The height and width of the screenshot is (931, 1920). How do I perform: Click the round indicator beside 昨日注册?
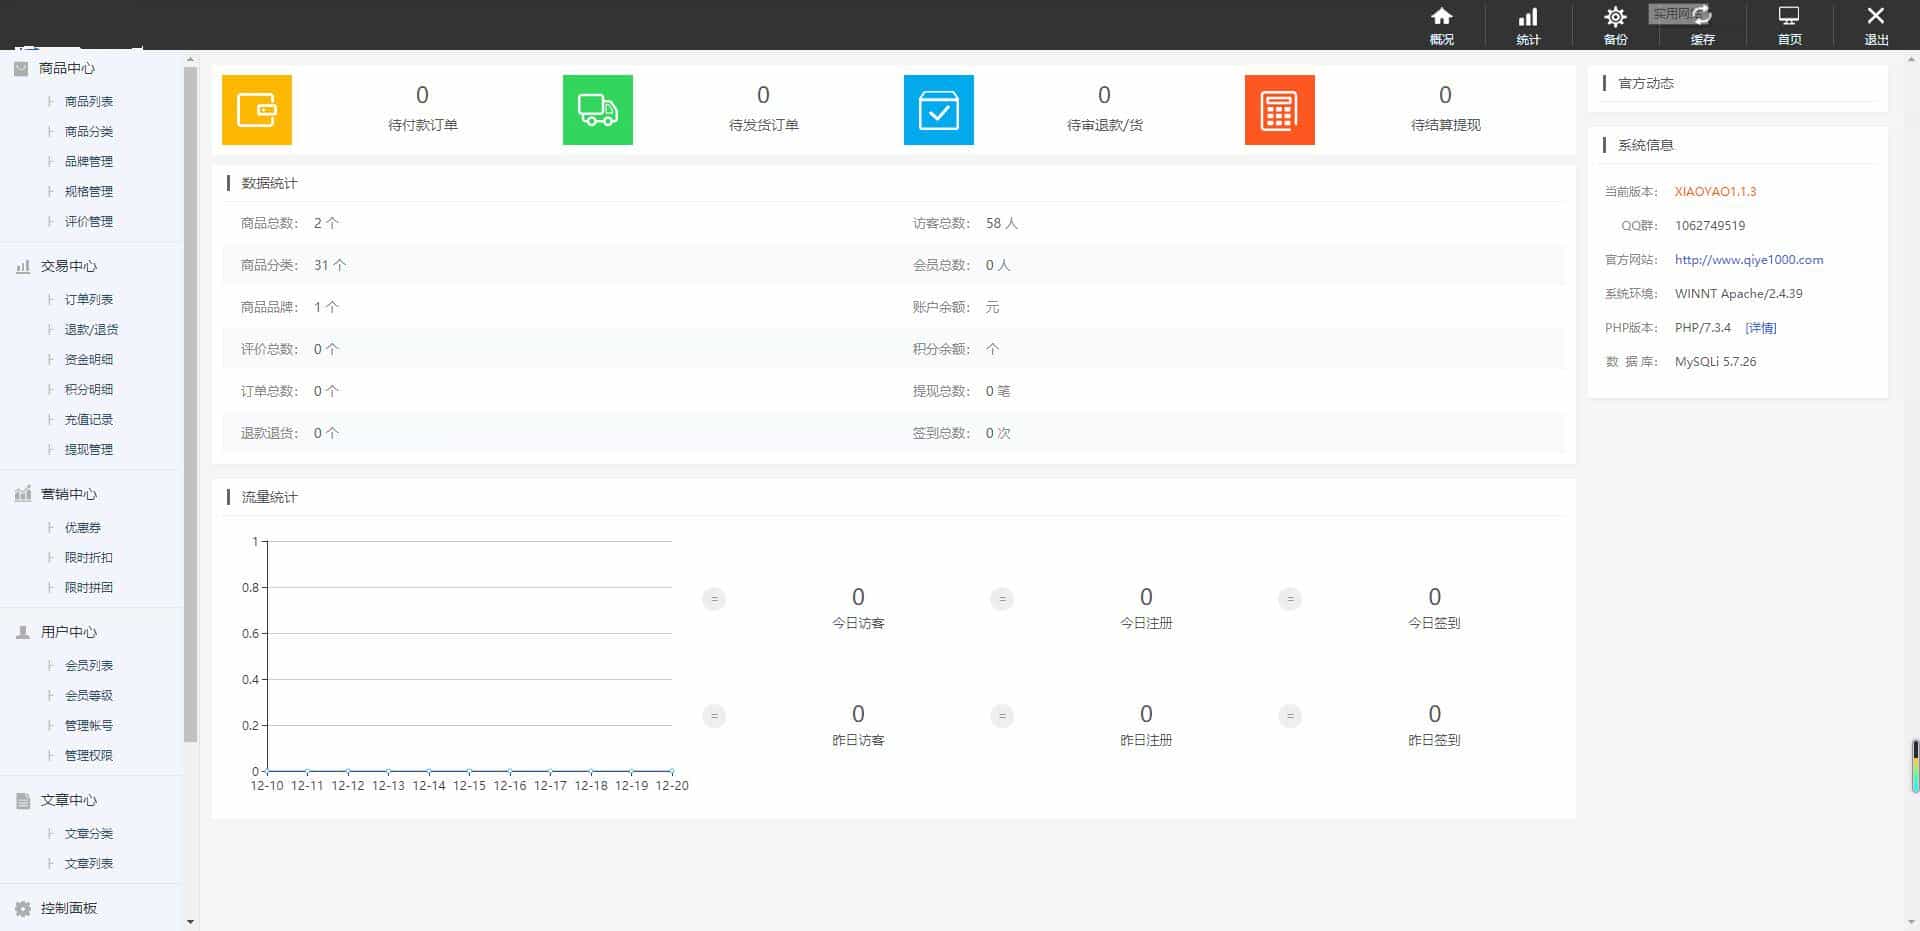(1002, 716)
